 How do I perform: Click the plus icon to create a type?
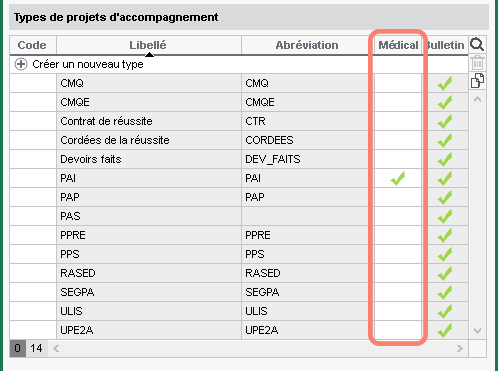point(21,64)
